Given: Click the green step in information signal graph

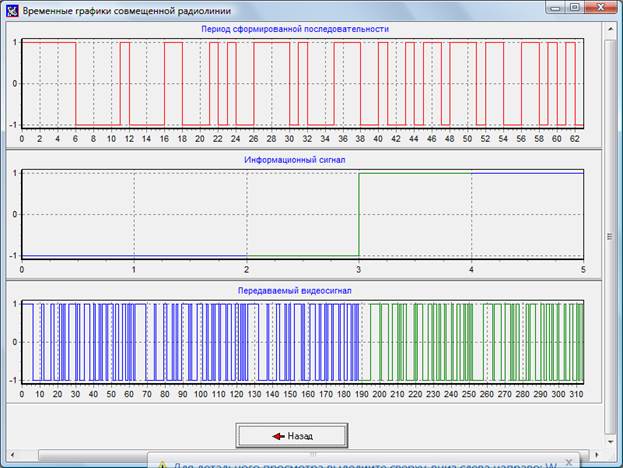Looking at the screenshot, I should click(x=359, y=213).
